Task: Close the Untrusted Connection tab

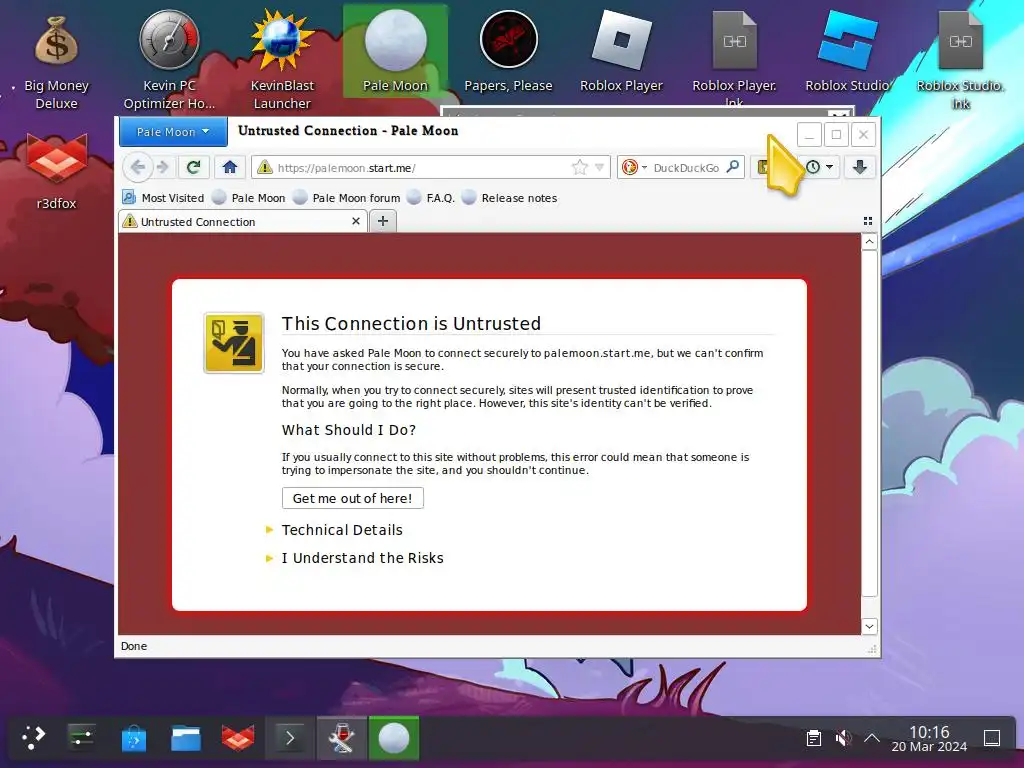Action: [356, 221]
